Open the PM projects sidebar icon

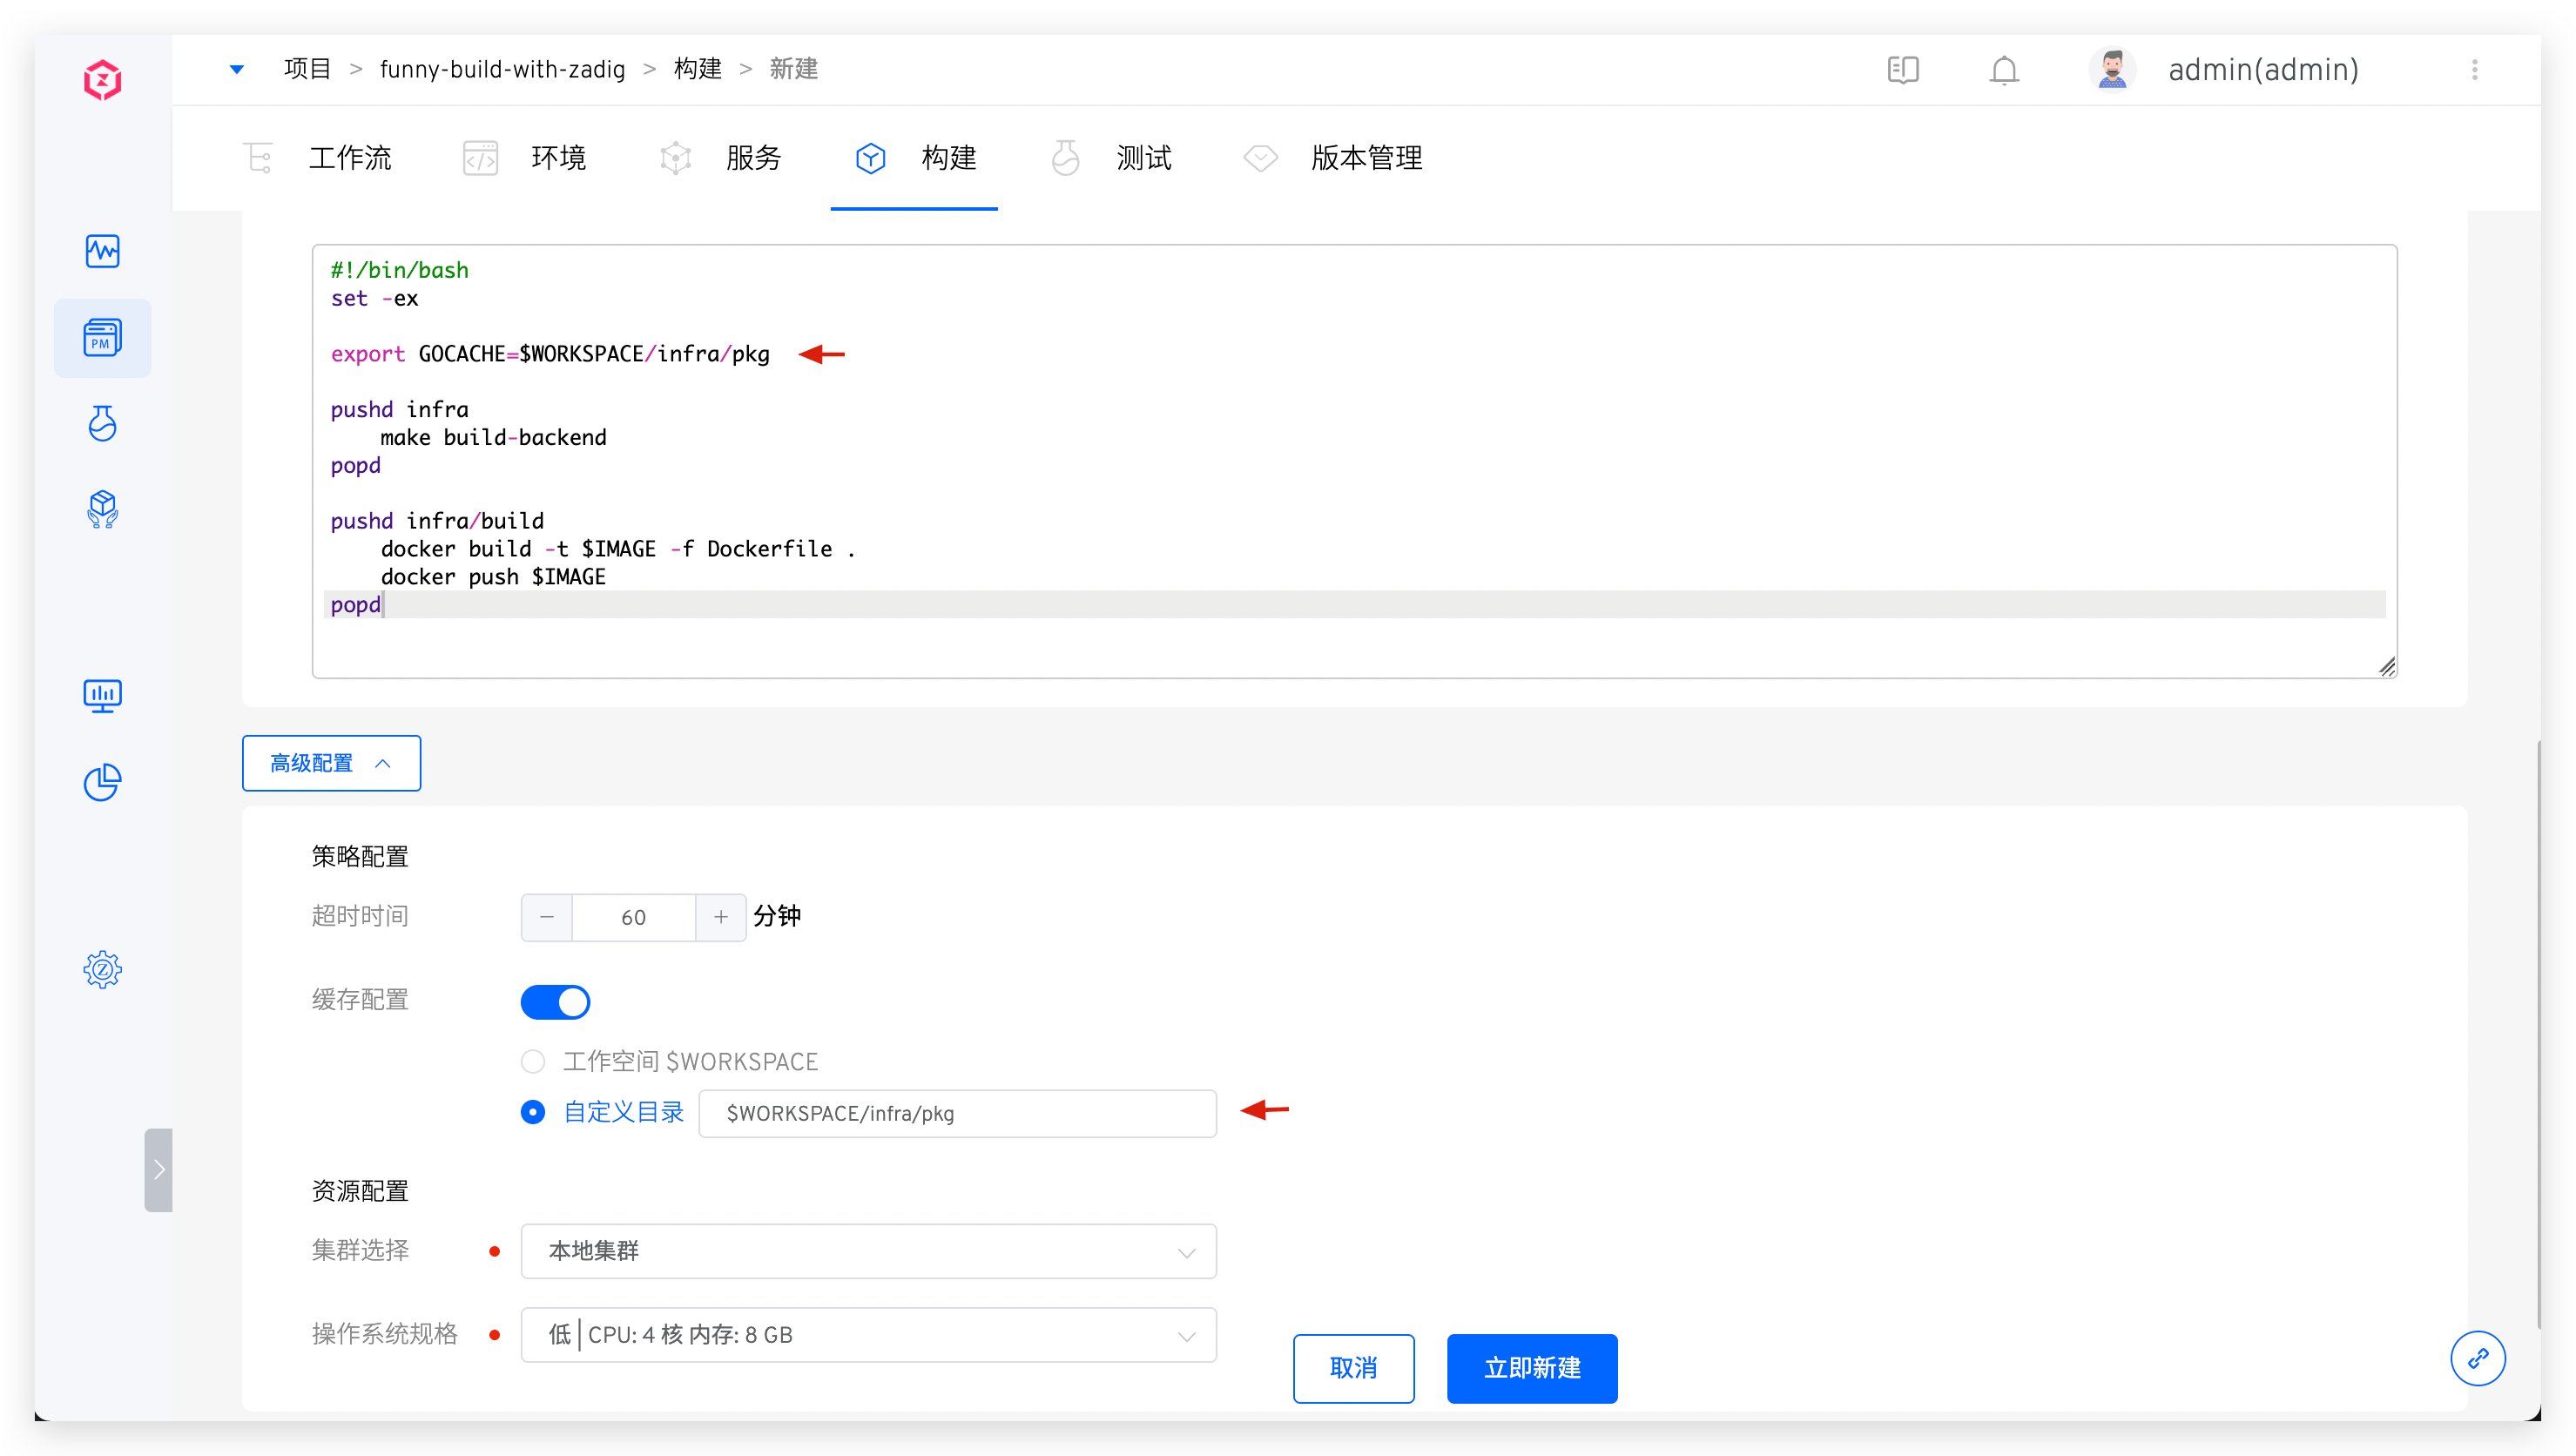coord(102,338)
